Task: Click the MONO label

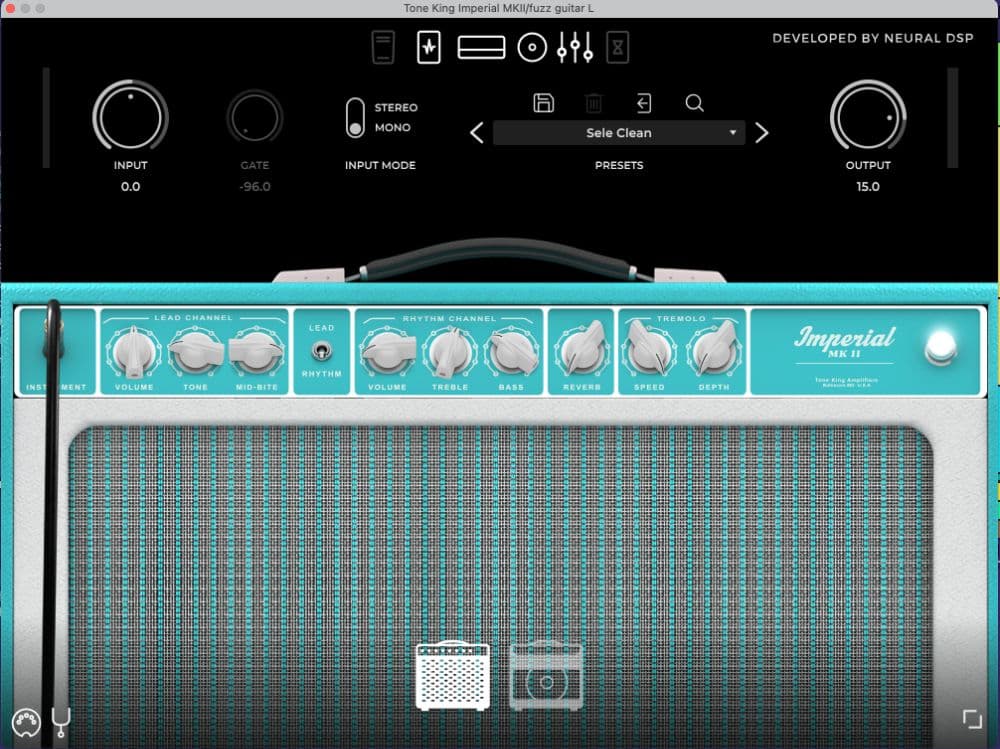Action: pyautogui.click(x=393, y=128)
